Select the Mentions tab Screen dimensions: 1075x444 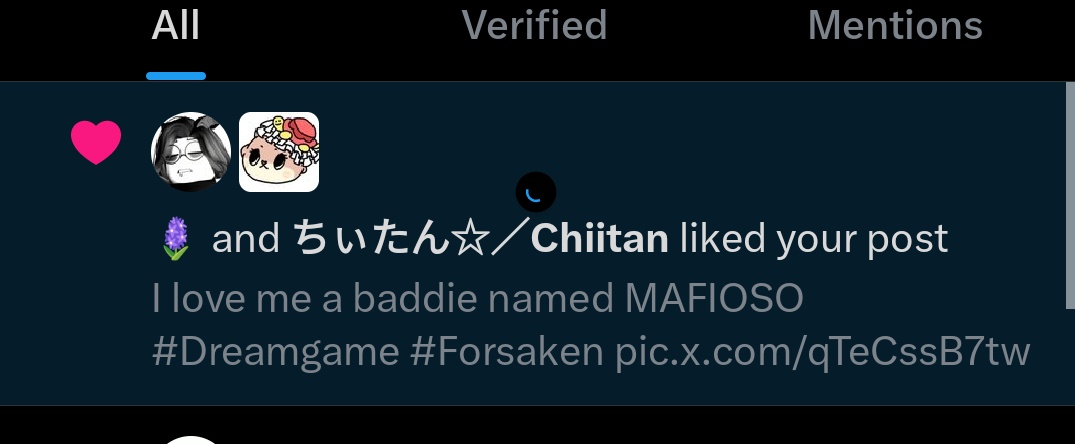pos(895,26)
